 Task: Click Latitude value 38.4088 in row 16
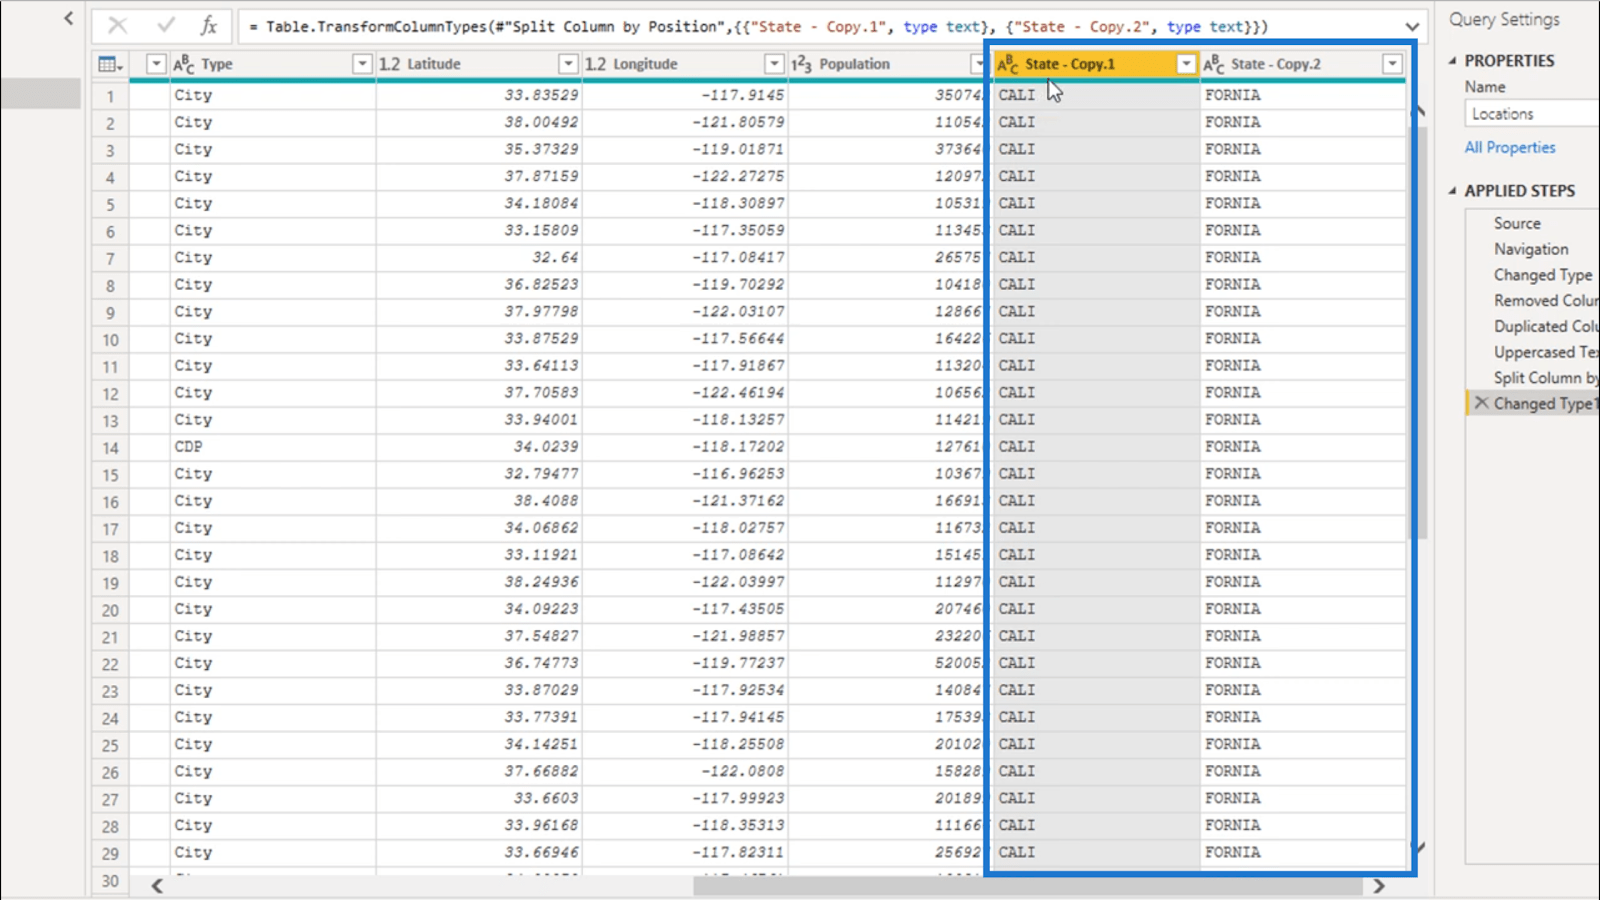[546, 500]
